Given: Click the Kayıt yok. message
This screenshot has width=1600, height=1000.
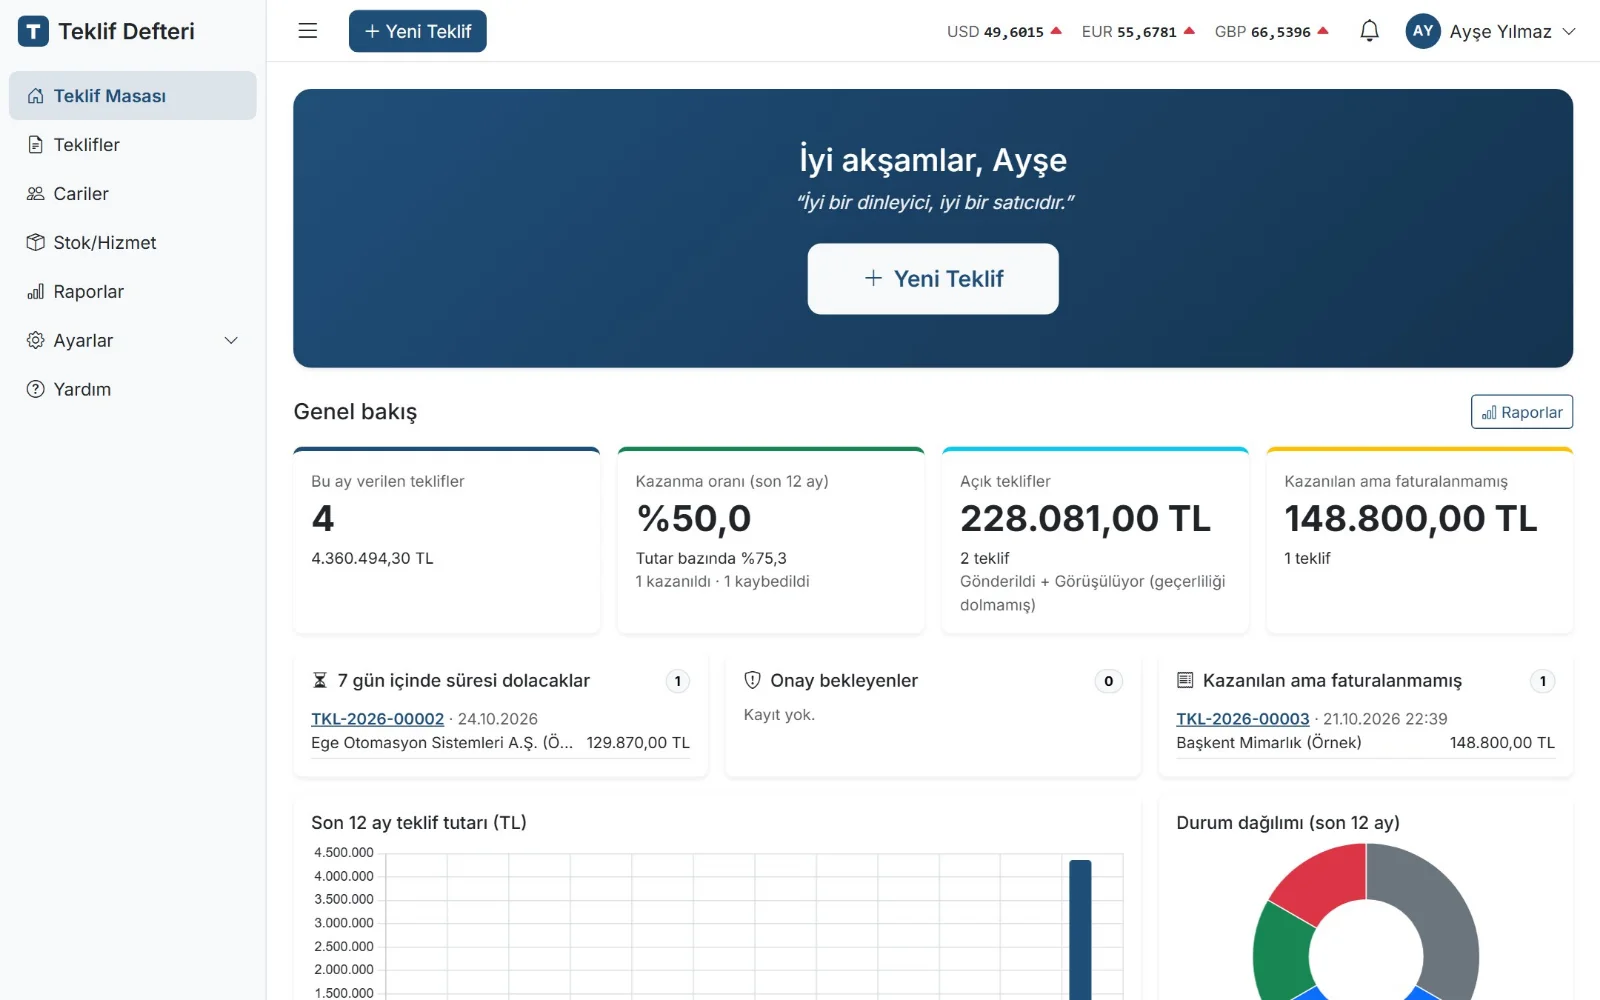Looking at the screenshot, I should coord(779,715).
